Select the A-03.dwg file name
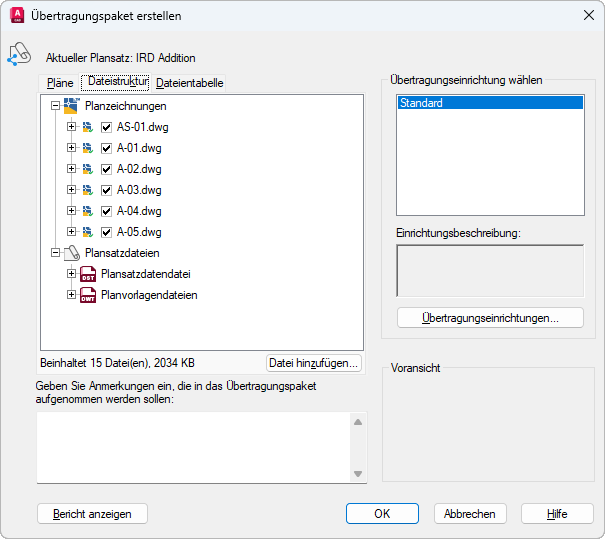Image resolution: width=605 pixels, height=539 pixels. pyautogui.click(x=139, y=190)
